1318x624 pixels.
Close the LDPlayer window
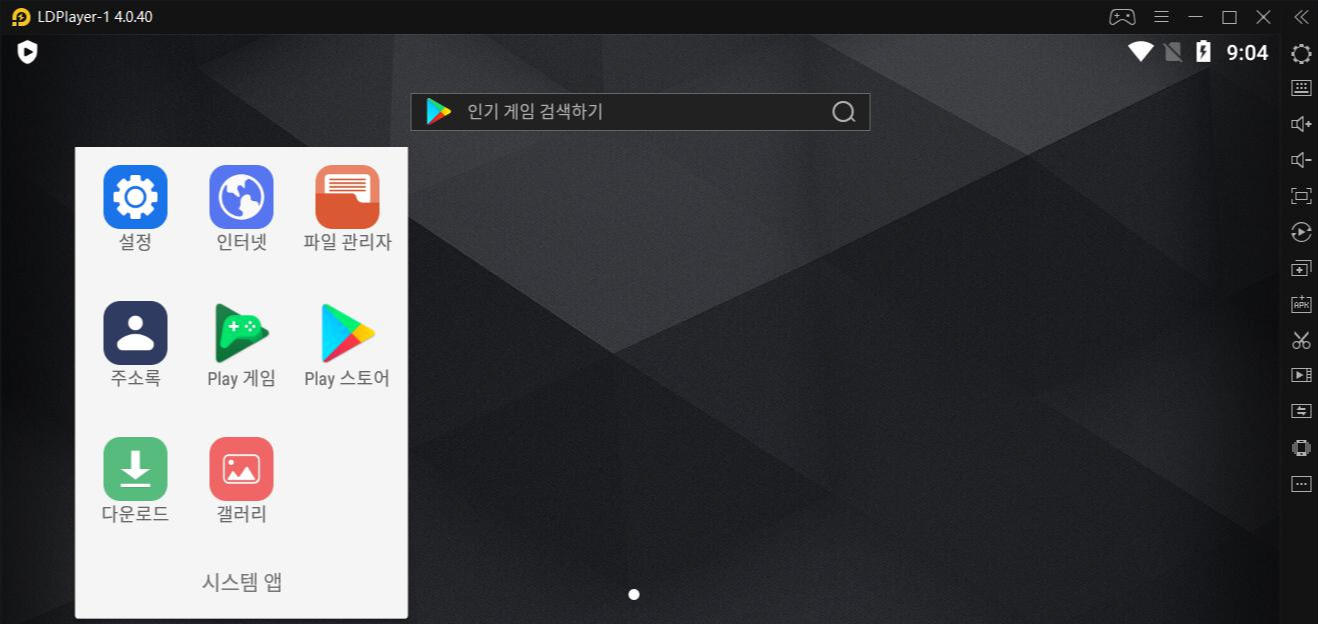click(x=1264, y=17)
